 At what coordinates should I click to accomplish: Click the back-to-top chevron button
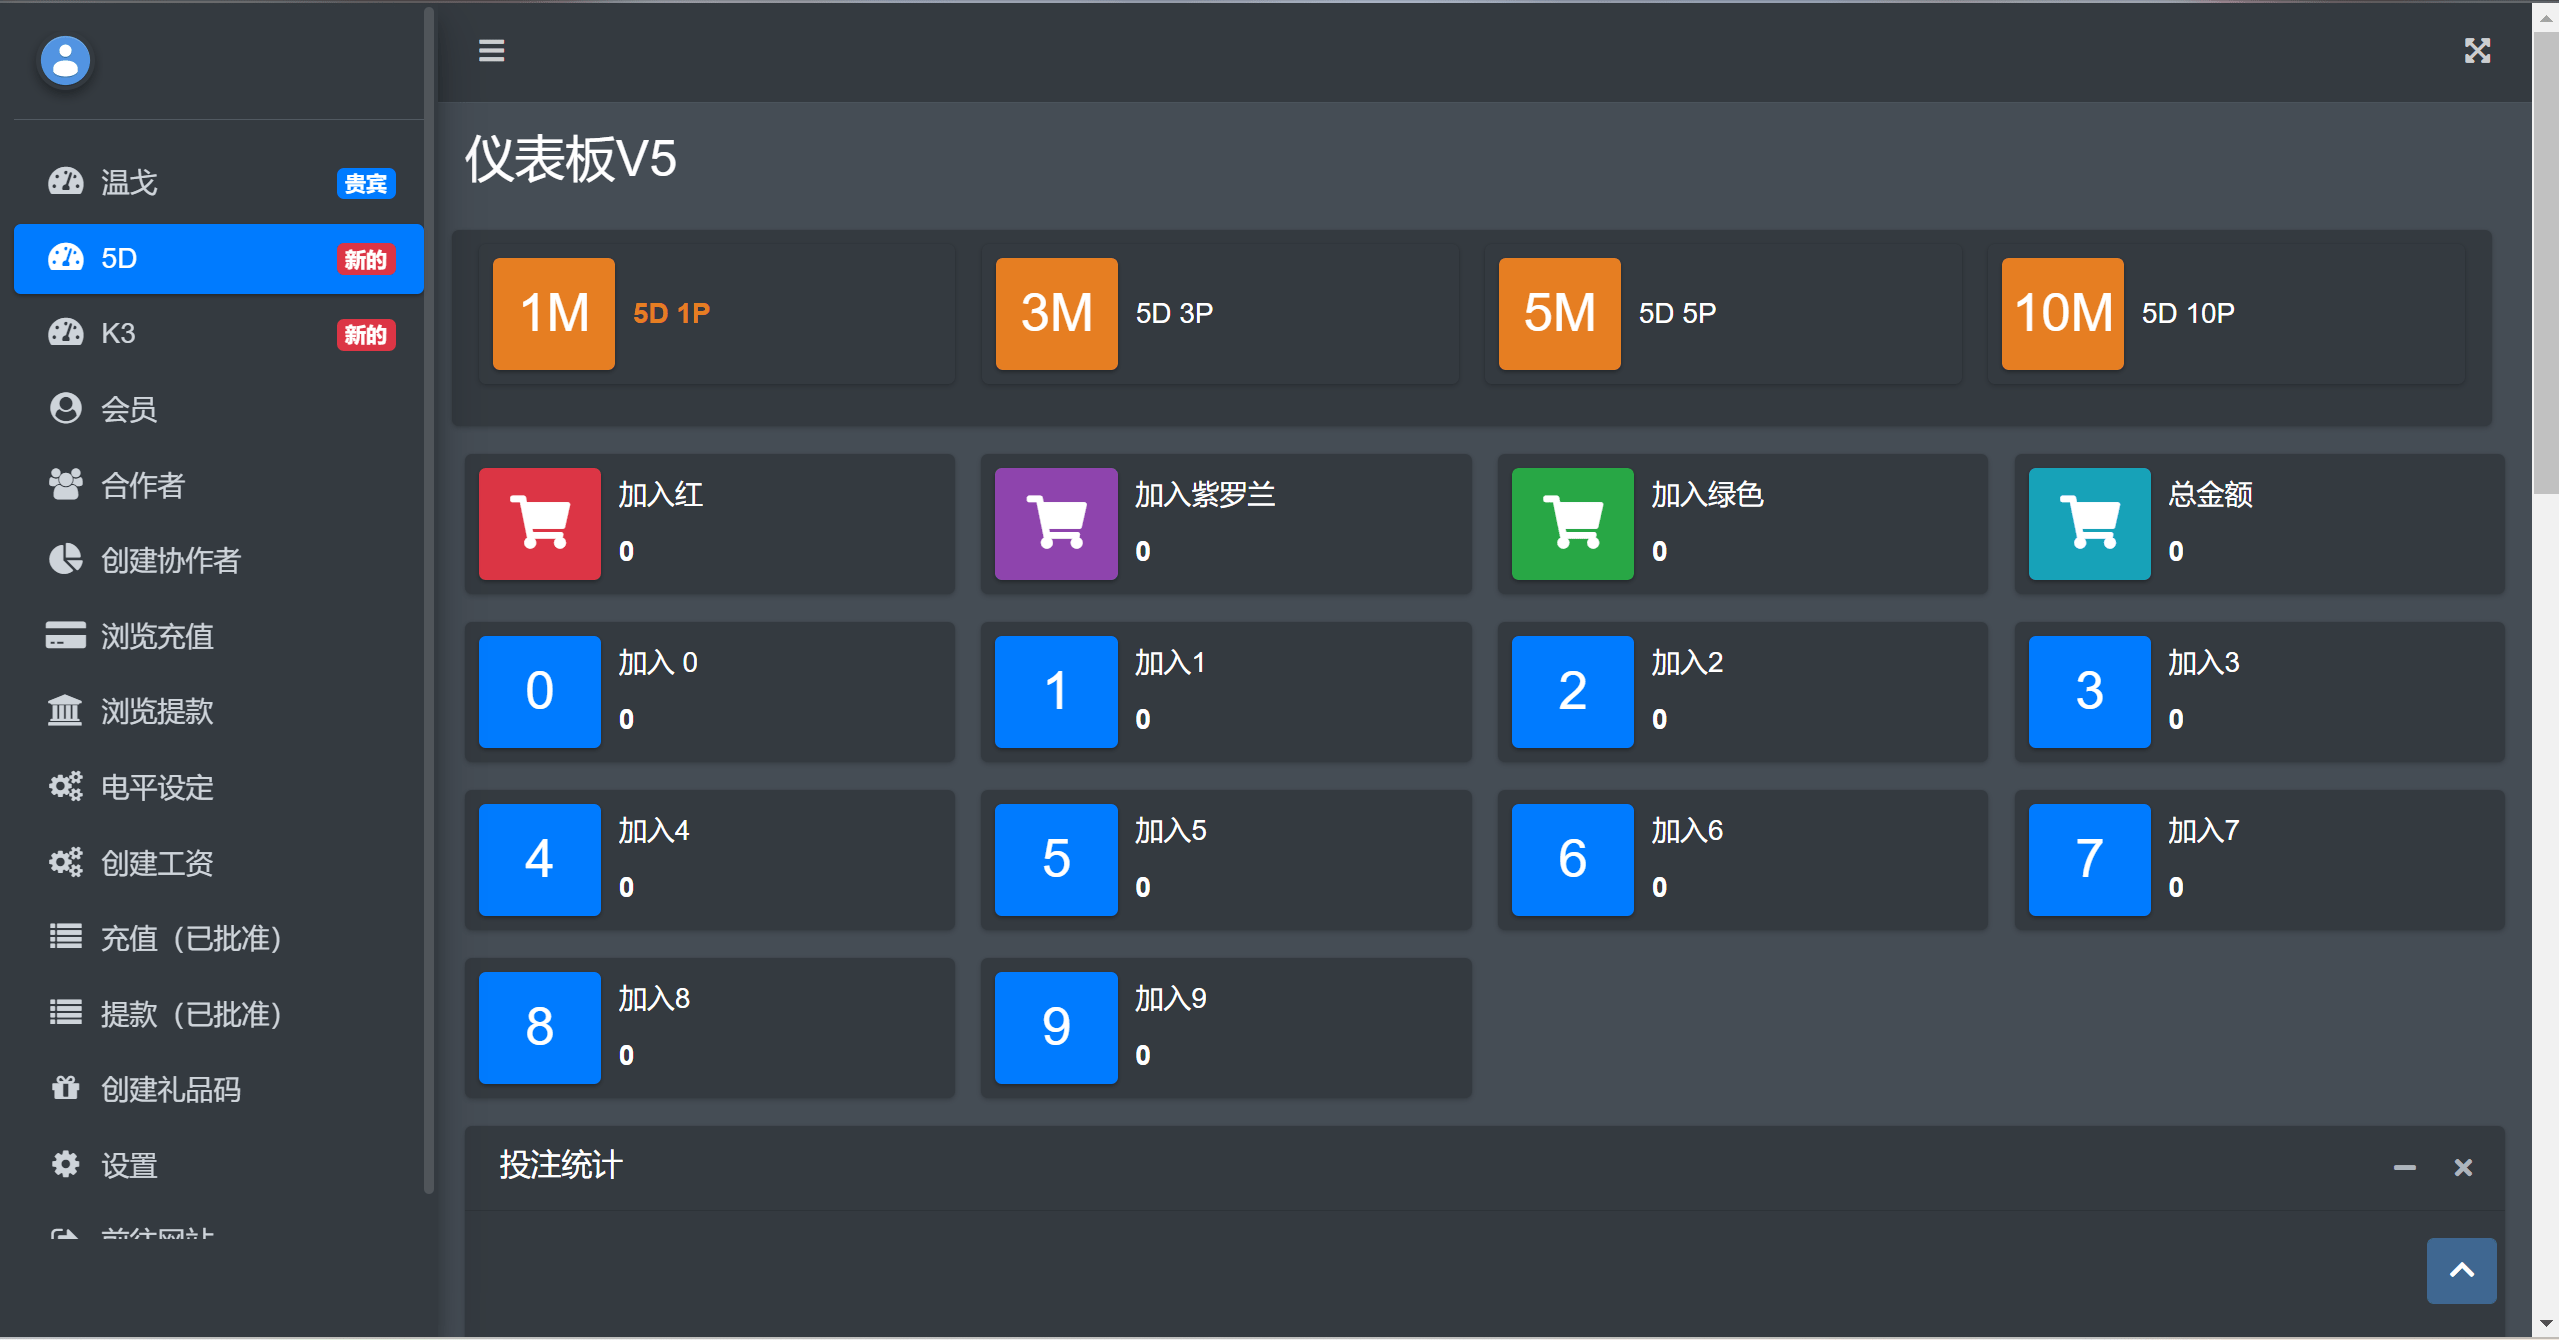click(2462, 1270)
